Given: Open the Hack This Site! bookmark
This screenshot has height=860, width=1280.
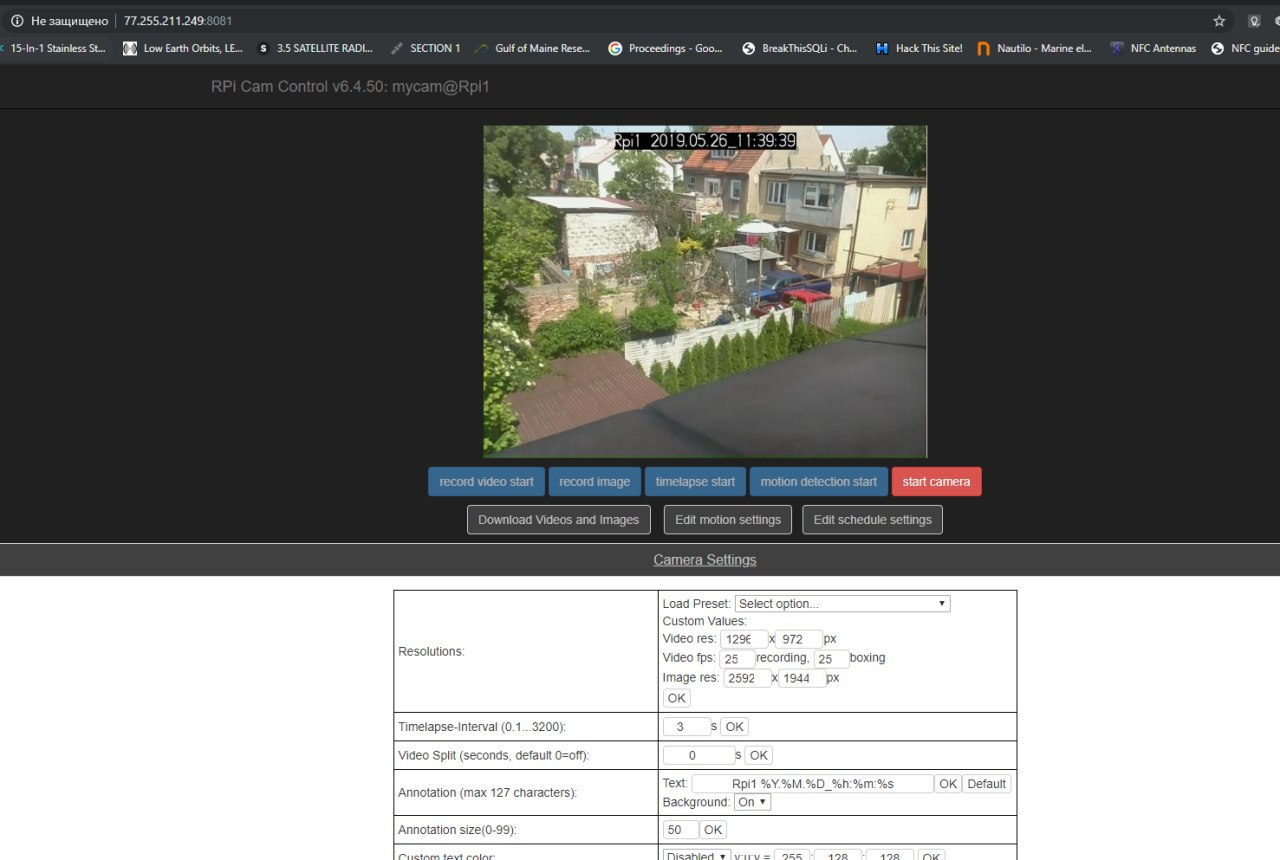Looking at the screenshot, I should point(918,48).
